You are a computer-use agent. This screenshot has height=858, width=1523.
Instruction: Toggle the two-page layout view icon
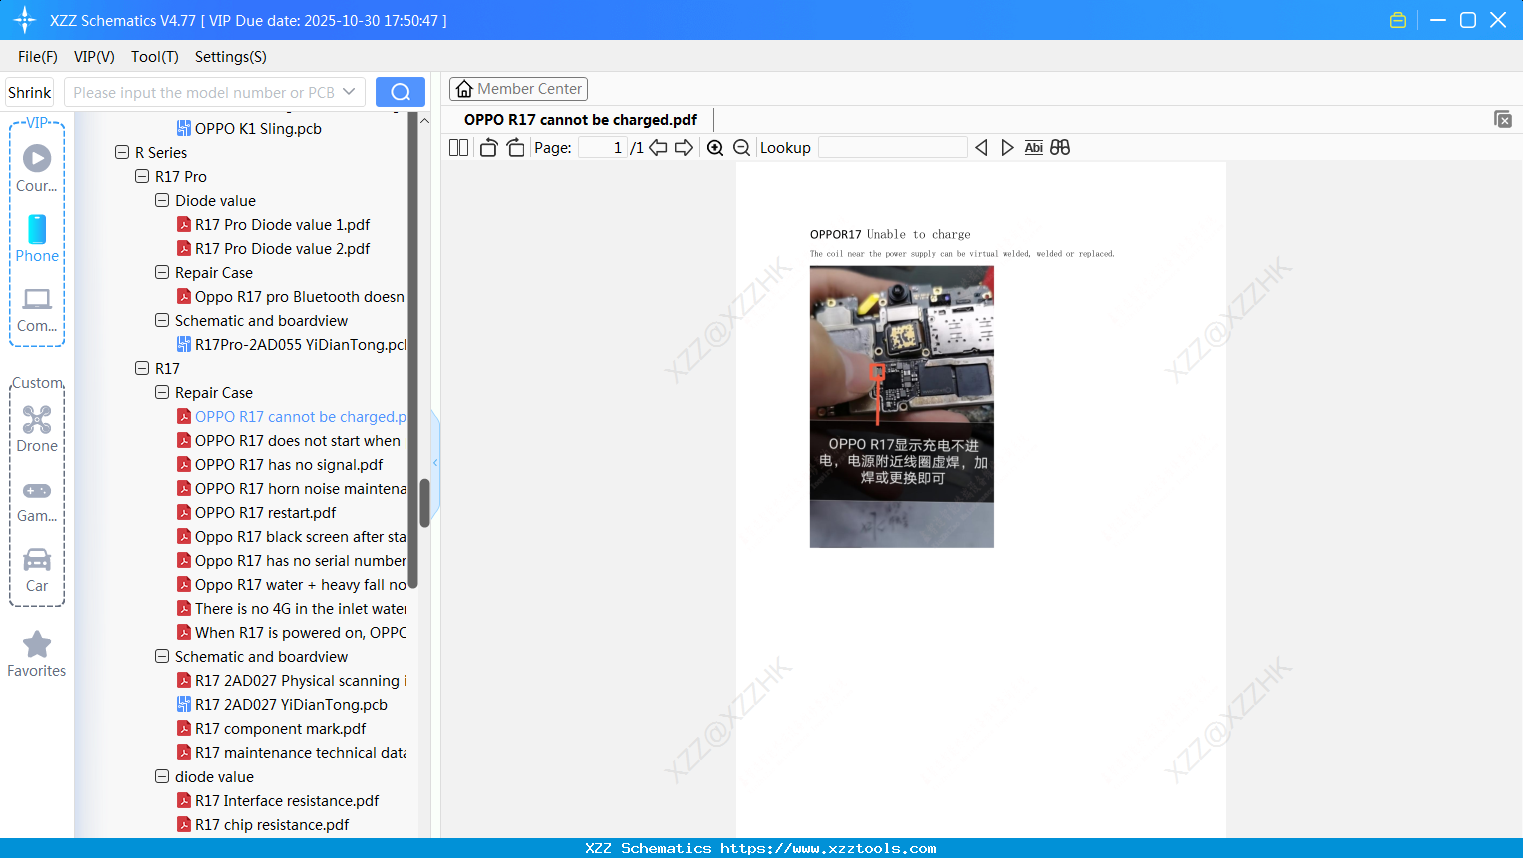tap(458, 148)
